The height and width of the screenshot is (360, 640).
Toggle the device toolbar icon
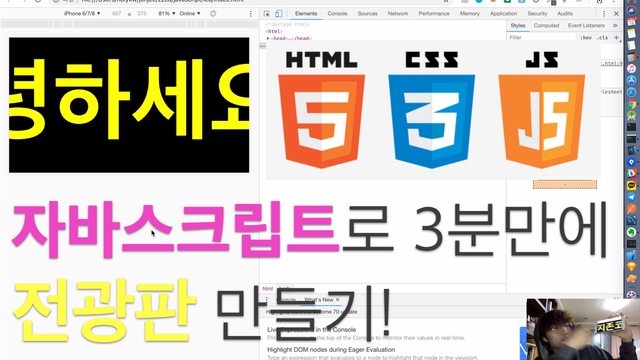click(278, 13)
